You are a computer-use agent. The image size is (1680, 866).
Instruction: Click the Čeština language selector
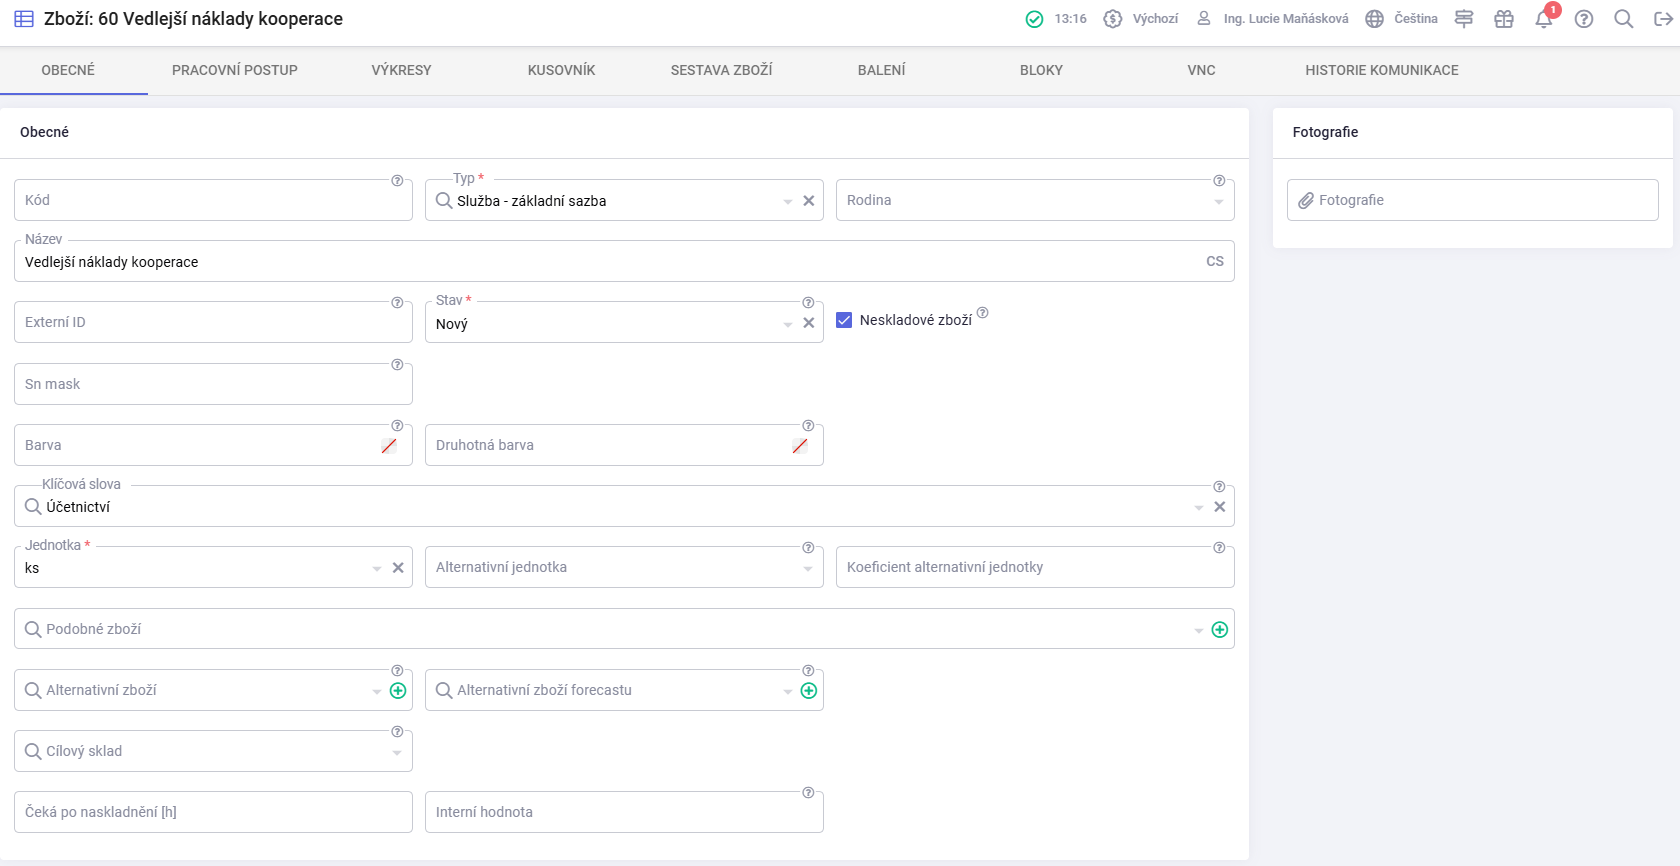[1401, 19]
